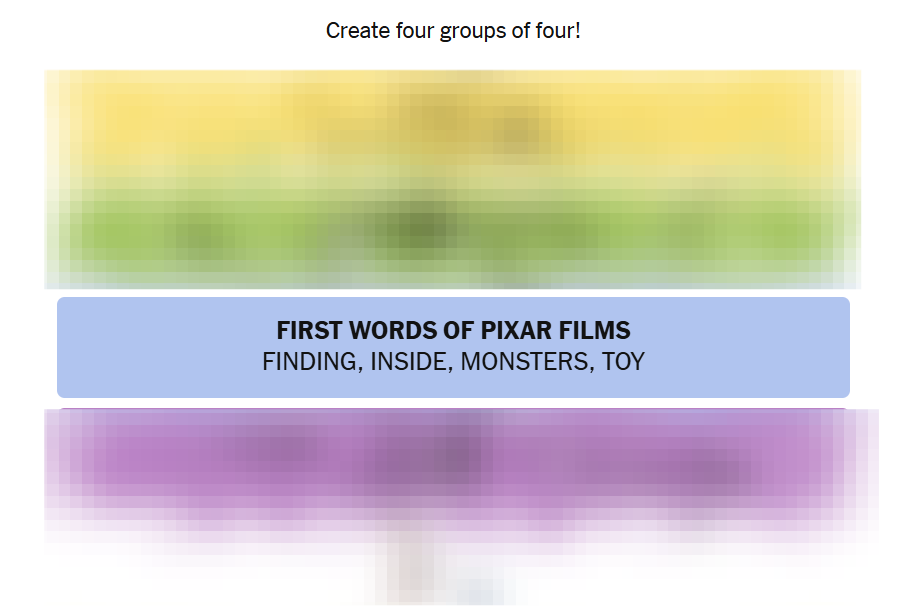Viewport: 903px width, 614px height.
Task: Click the blue solved category card
Action: click(453, 347)
